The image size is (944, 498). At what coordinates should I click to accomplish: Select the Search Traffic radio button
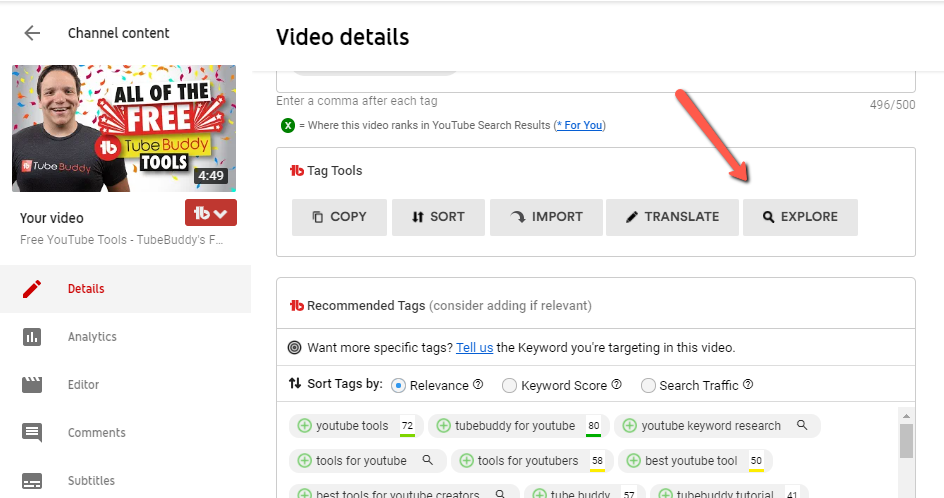pyautogui.click(x=648, y=385)
